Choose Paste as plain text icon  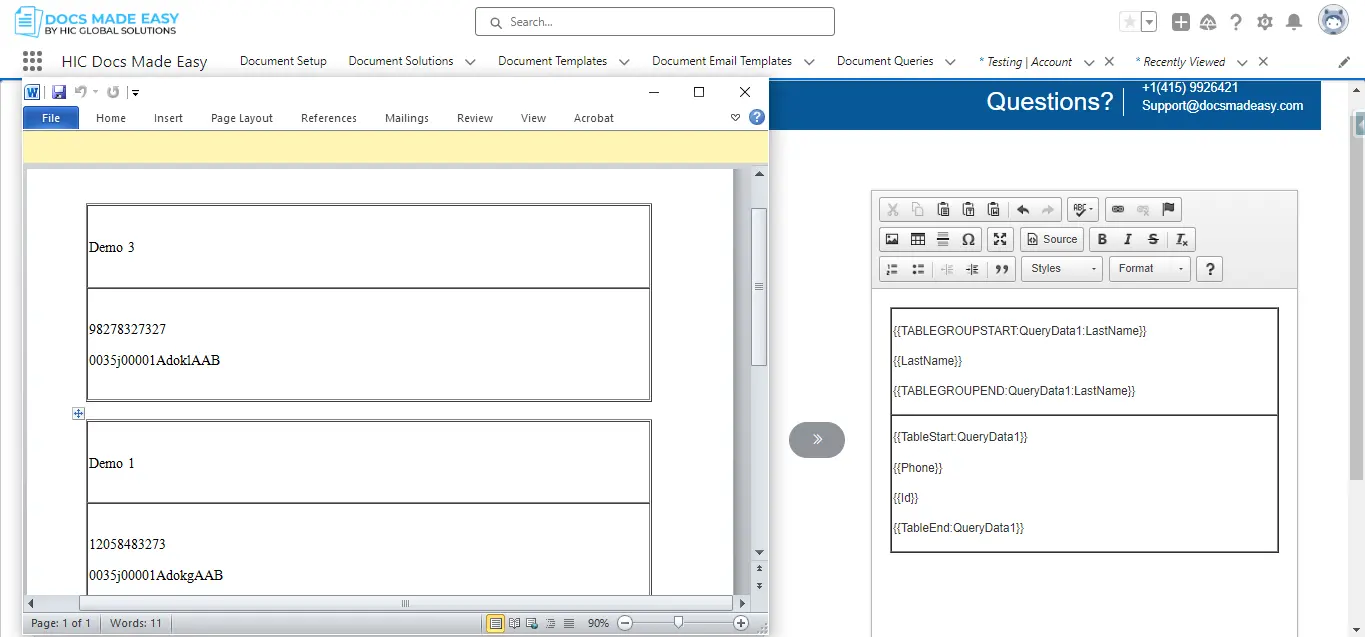click(x=968, y=210)
